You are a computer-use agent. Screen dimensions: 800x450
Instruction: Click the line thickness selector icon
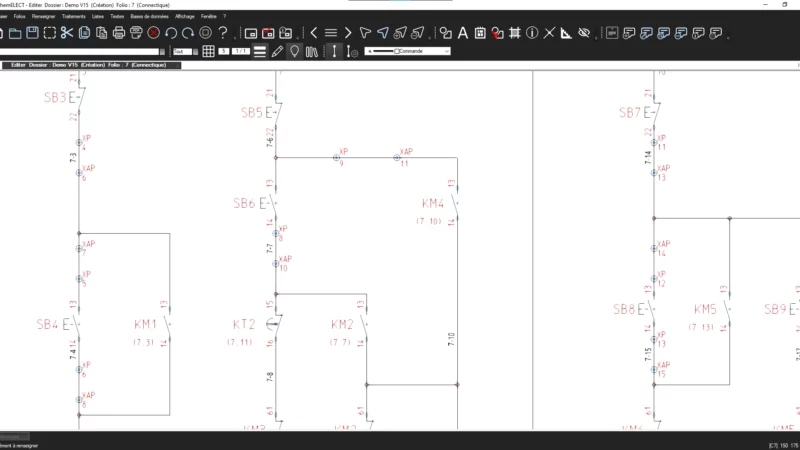(x=260, y=51)
